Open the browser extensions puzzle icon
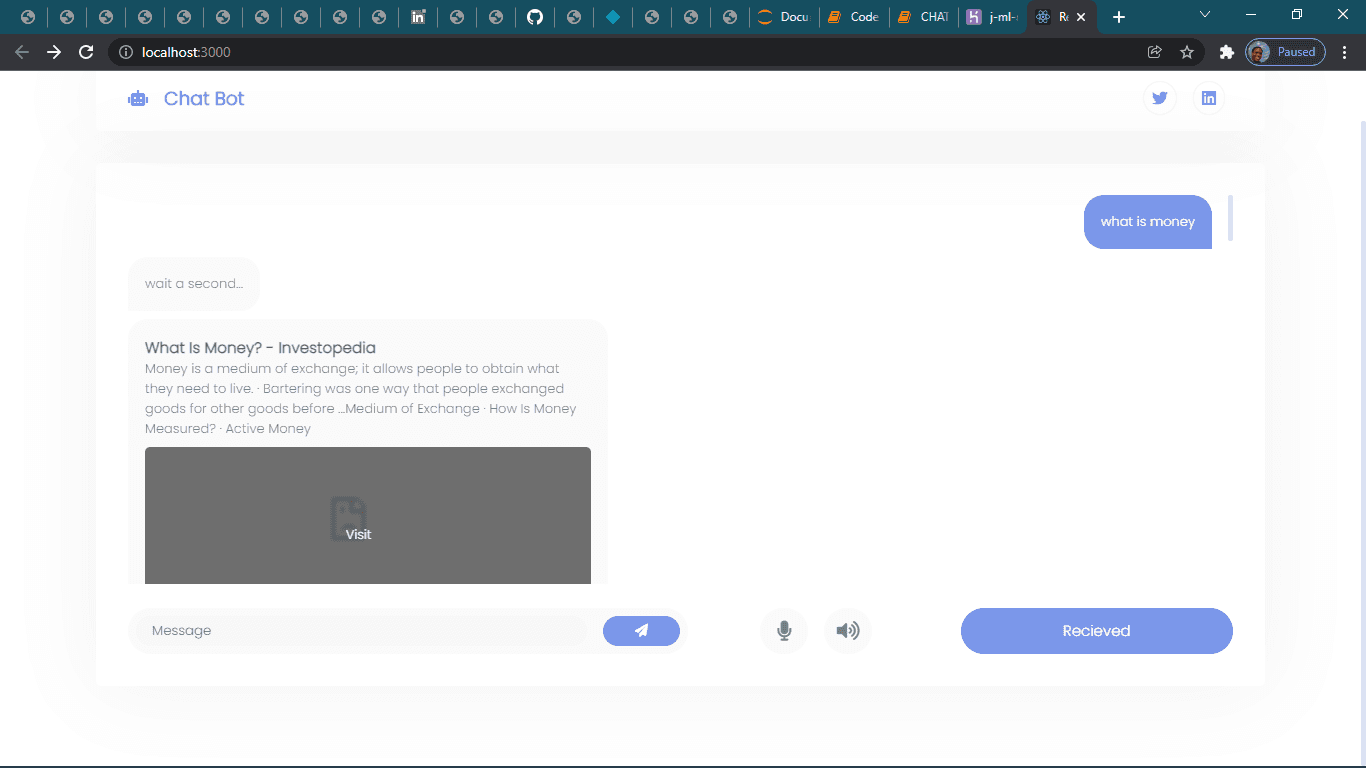This screenshot has height=768, width=1366. click(x=1226, y=52)
